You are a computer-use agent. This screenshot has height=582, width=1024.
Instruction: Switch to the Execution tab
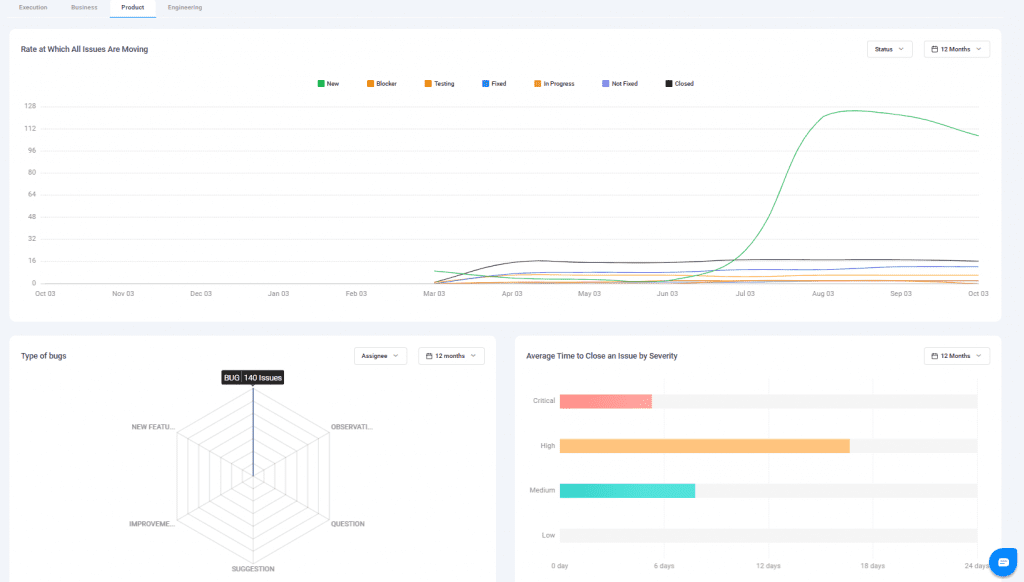[33, 8]
